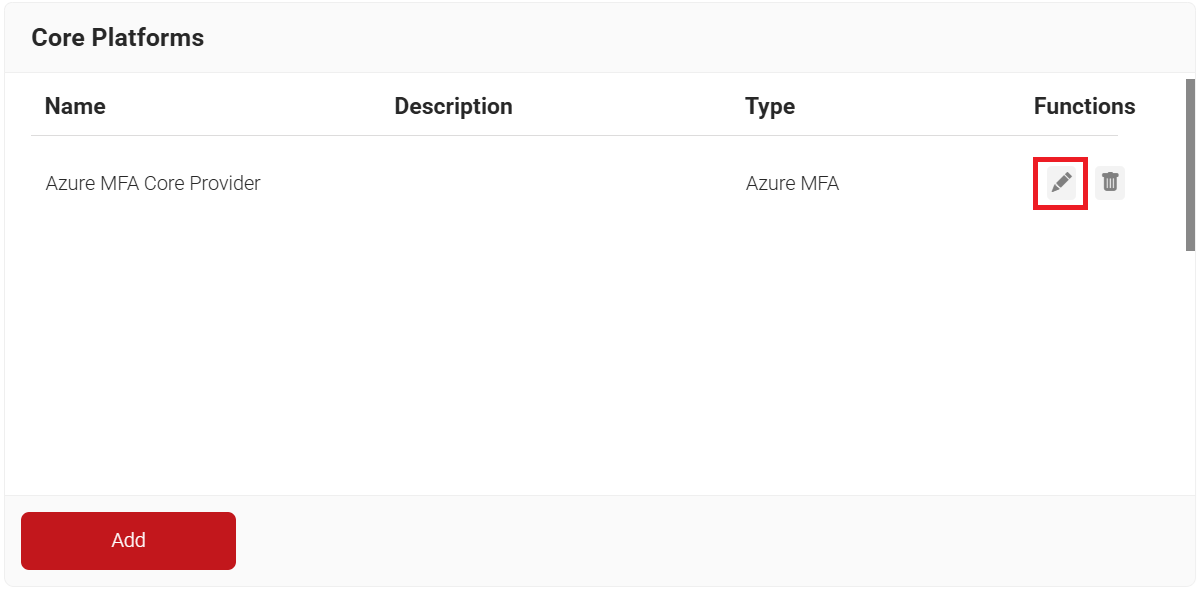Edit the Azure MFA Core Provider entry
This screenshot has height=590, width=1200.
[1061, 183]
